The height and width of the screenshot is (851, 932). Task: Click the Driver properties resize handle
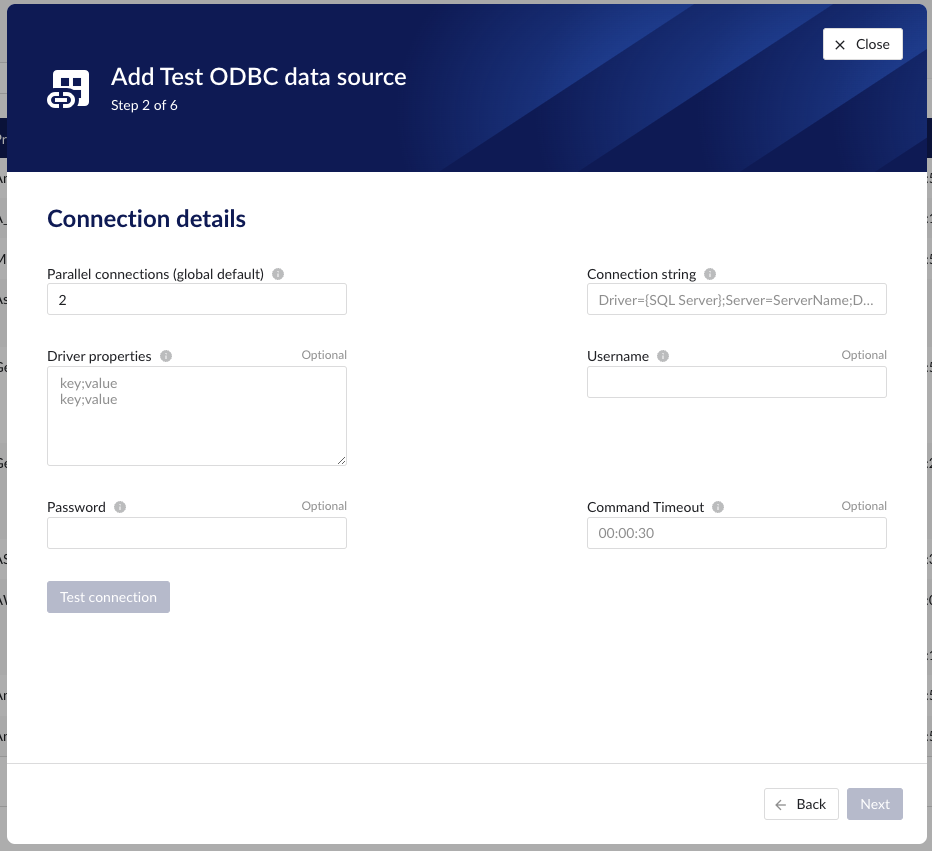coord(341,461)
